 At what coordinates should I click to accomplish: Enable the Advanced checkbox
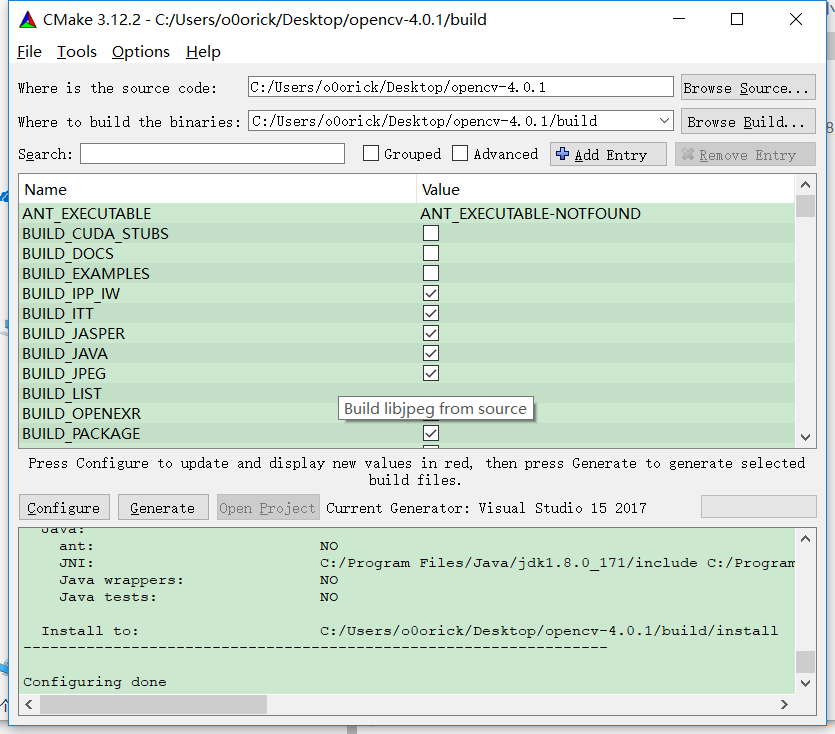point(460,153)
